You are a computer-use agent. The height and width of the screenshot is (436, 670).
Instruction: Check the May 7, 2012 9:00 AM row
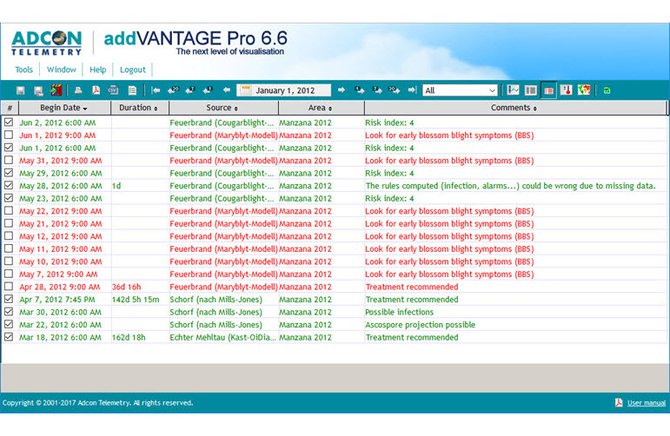coord(9,274)
